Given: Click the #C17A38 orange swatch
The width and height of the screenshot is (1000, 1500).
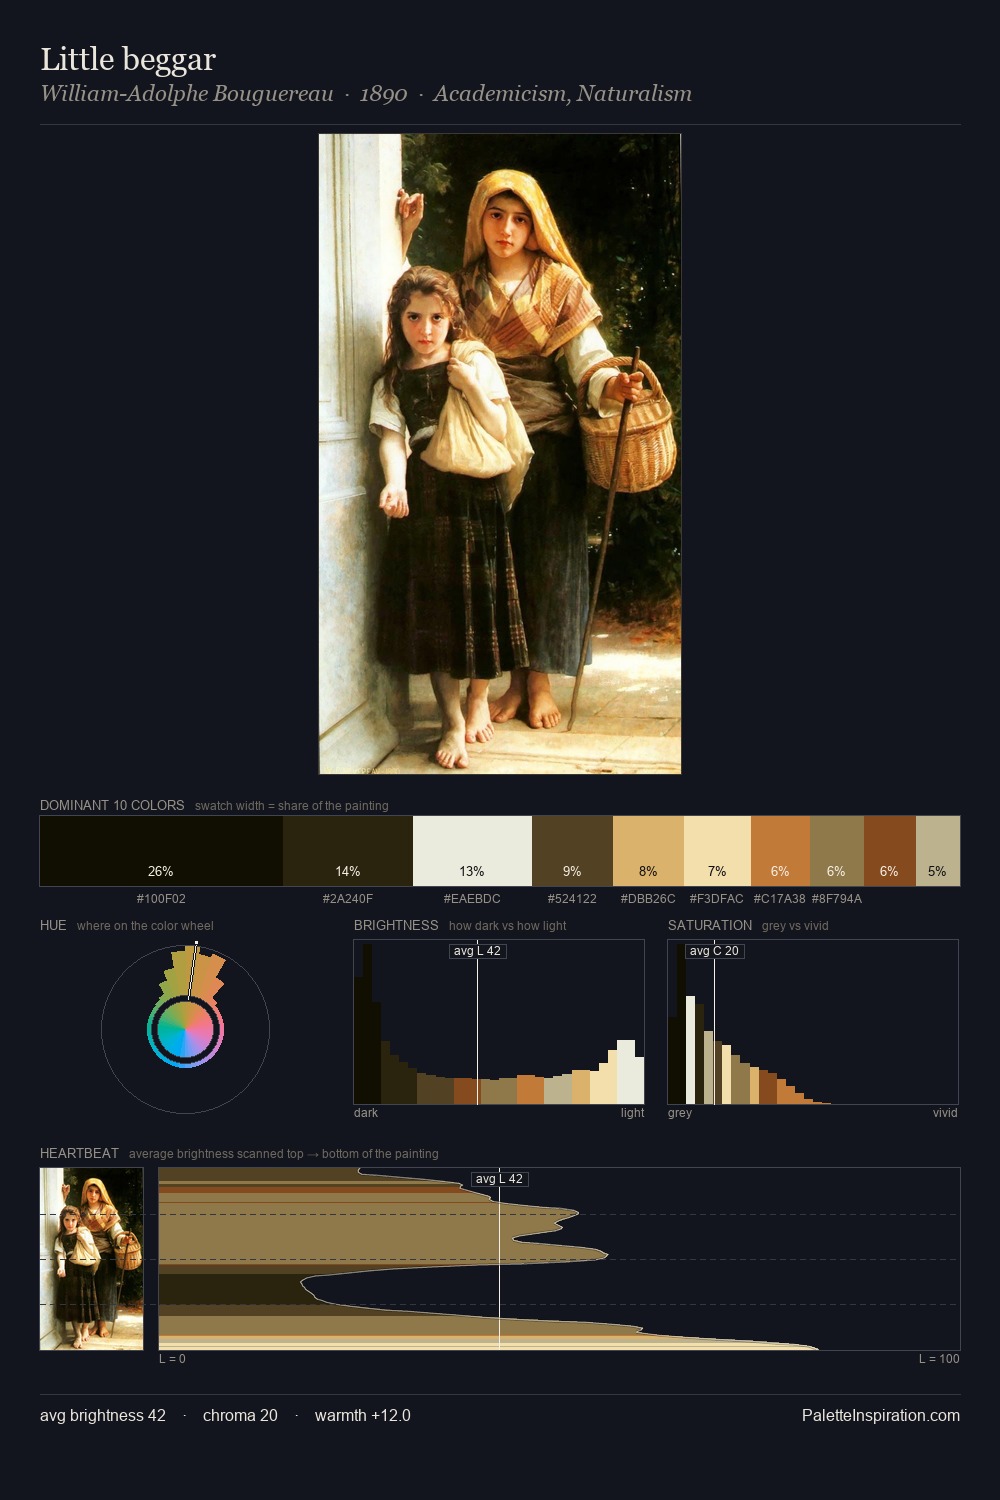Looking at the screenshot, I should (780, 851).
